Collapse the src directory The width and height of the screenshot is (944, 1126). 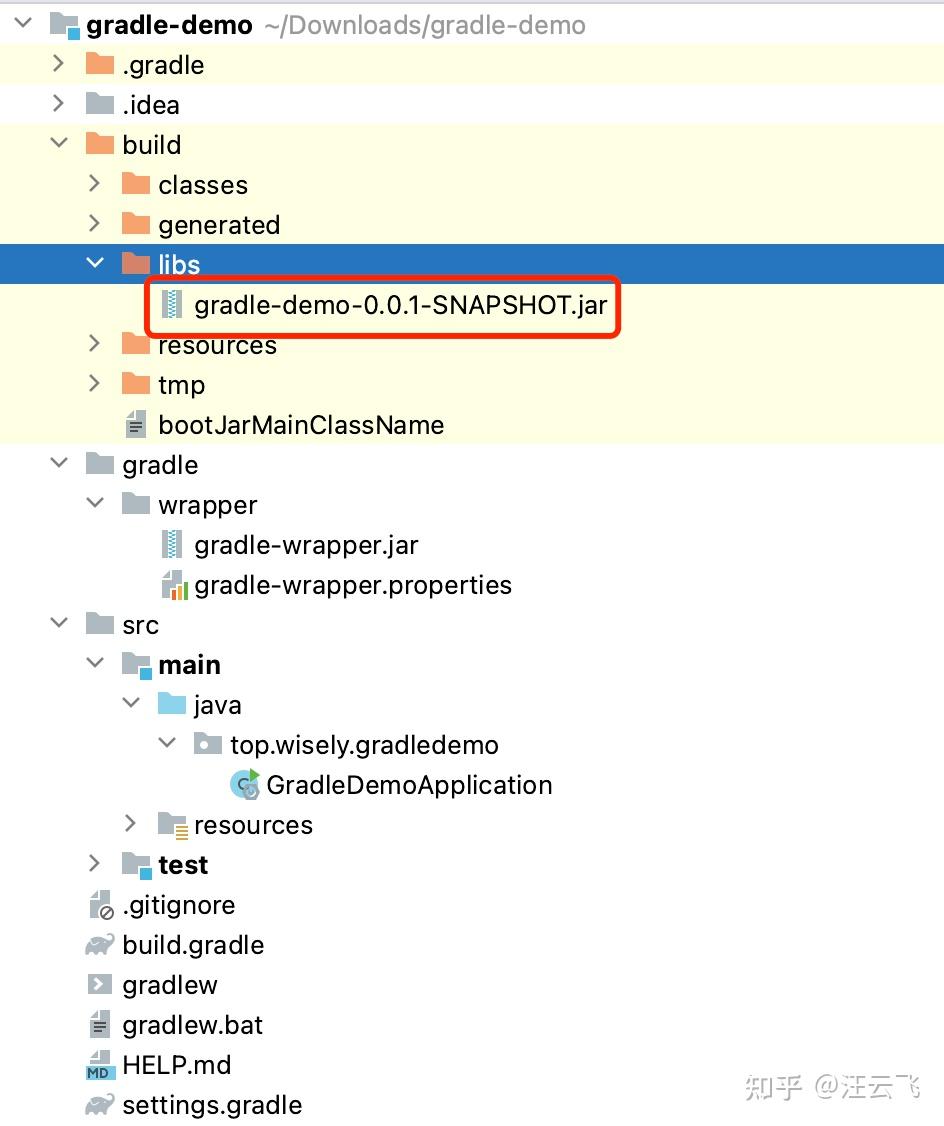(x=59, y=624)
